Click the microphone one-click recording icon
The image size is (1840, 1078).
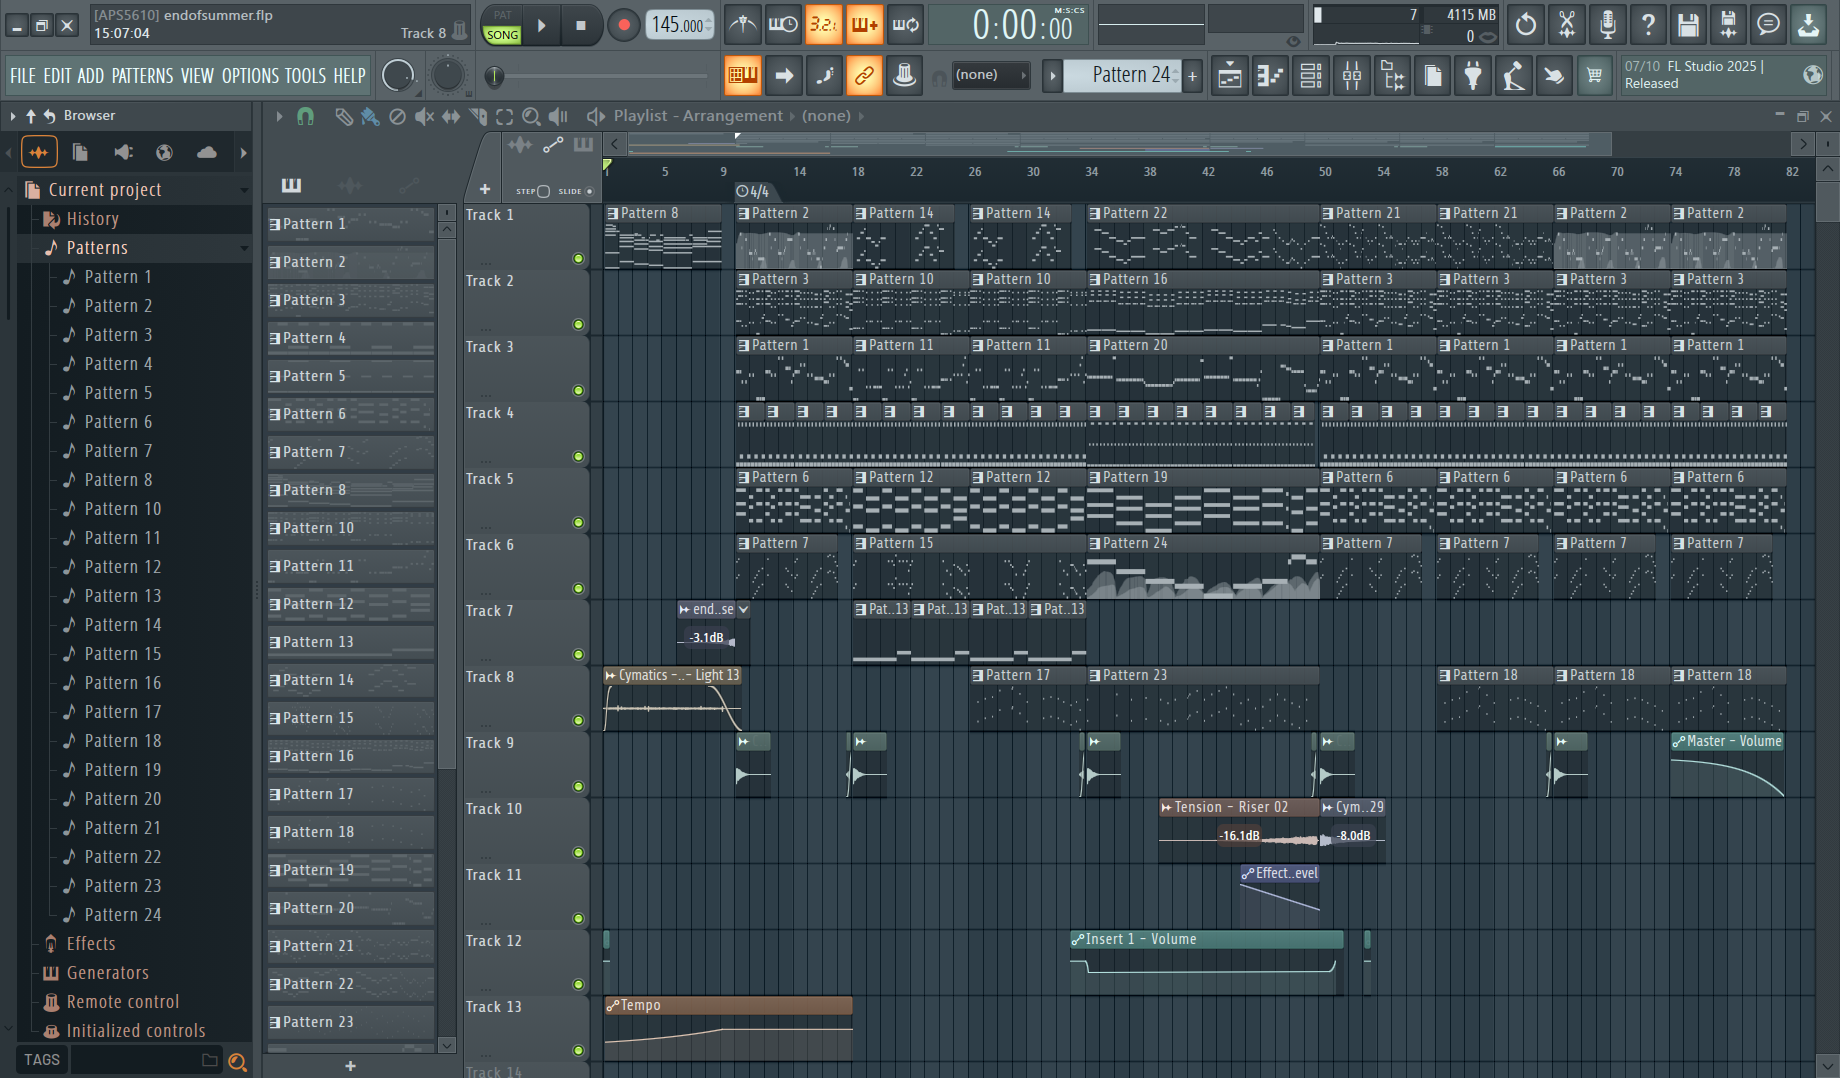coord(1607,25)
